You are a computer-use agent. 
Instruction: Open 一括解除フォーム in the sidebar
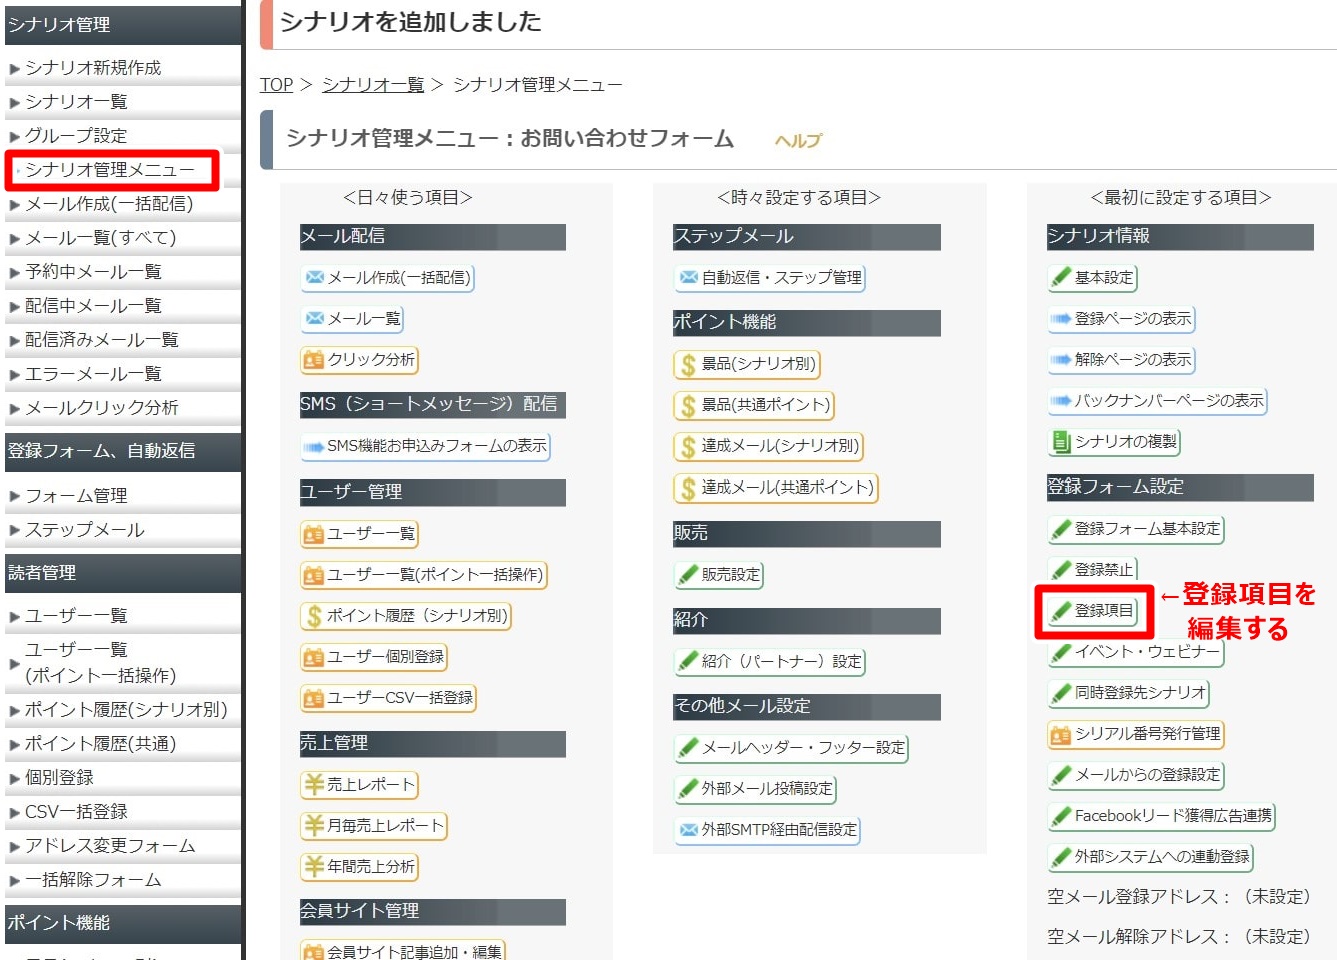pyautogui.click(x=93, y=880)
